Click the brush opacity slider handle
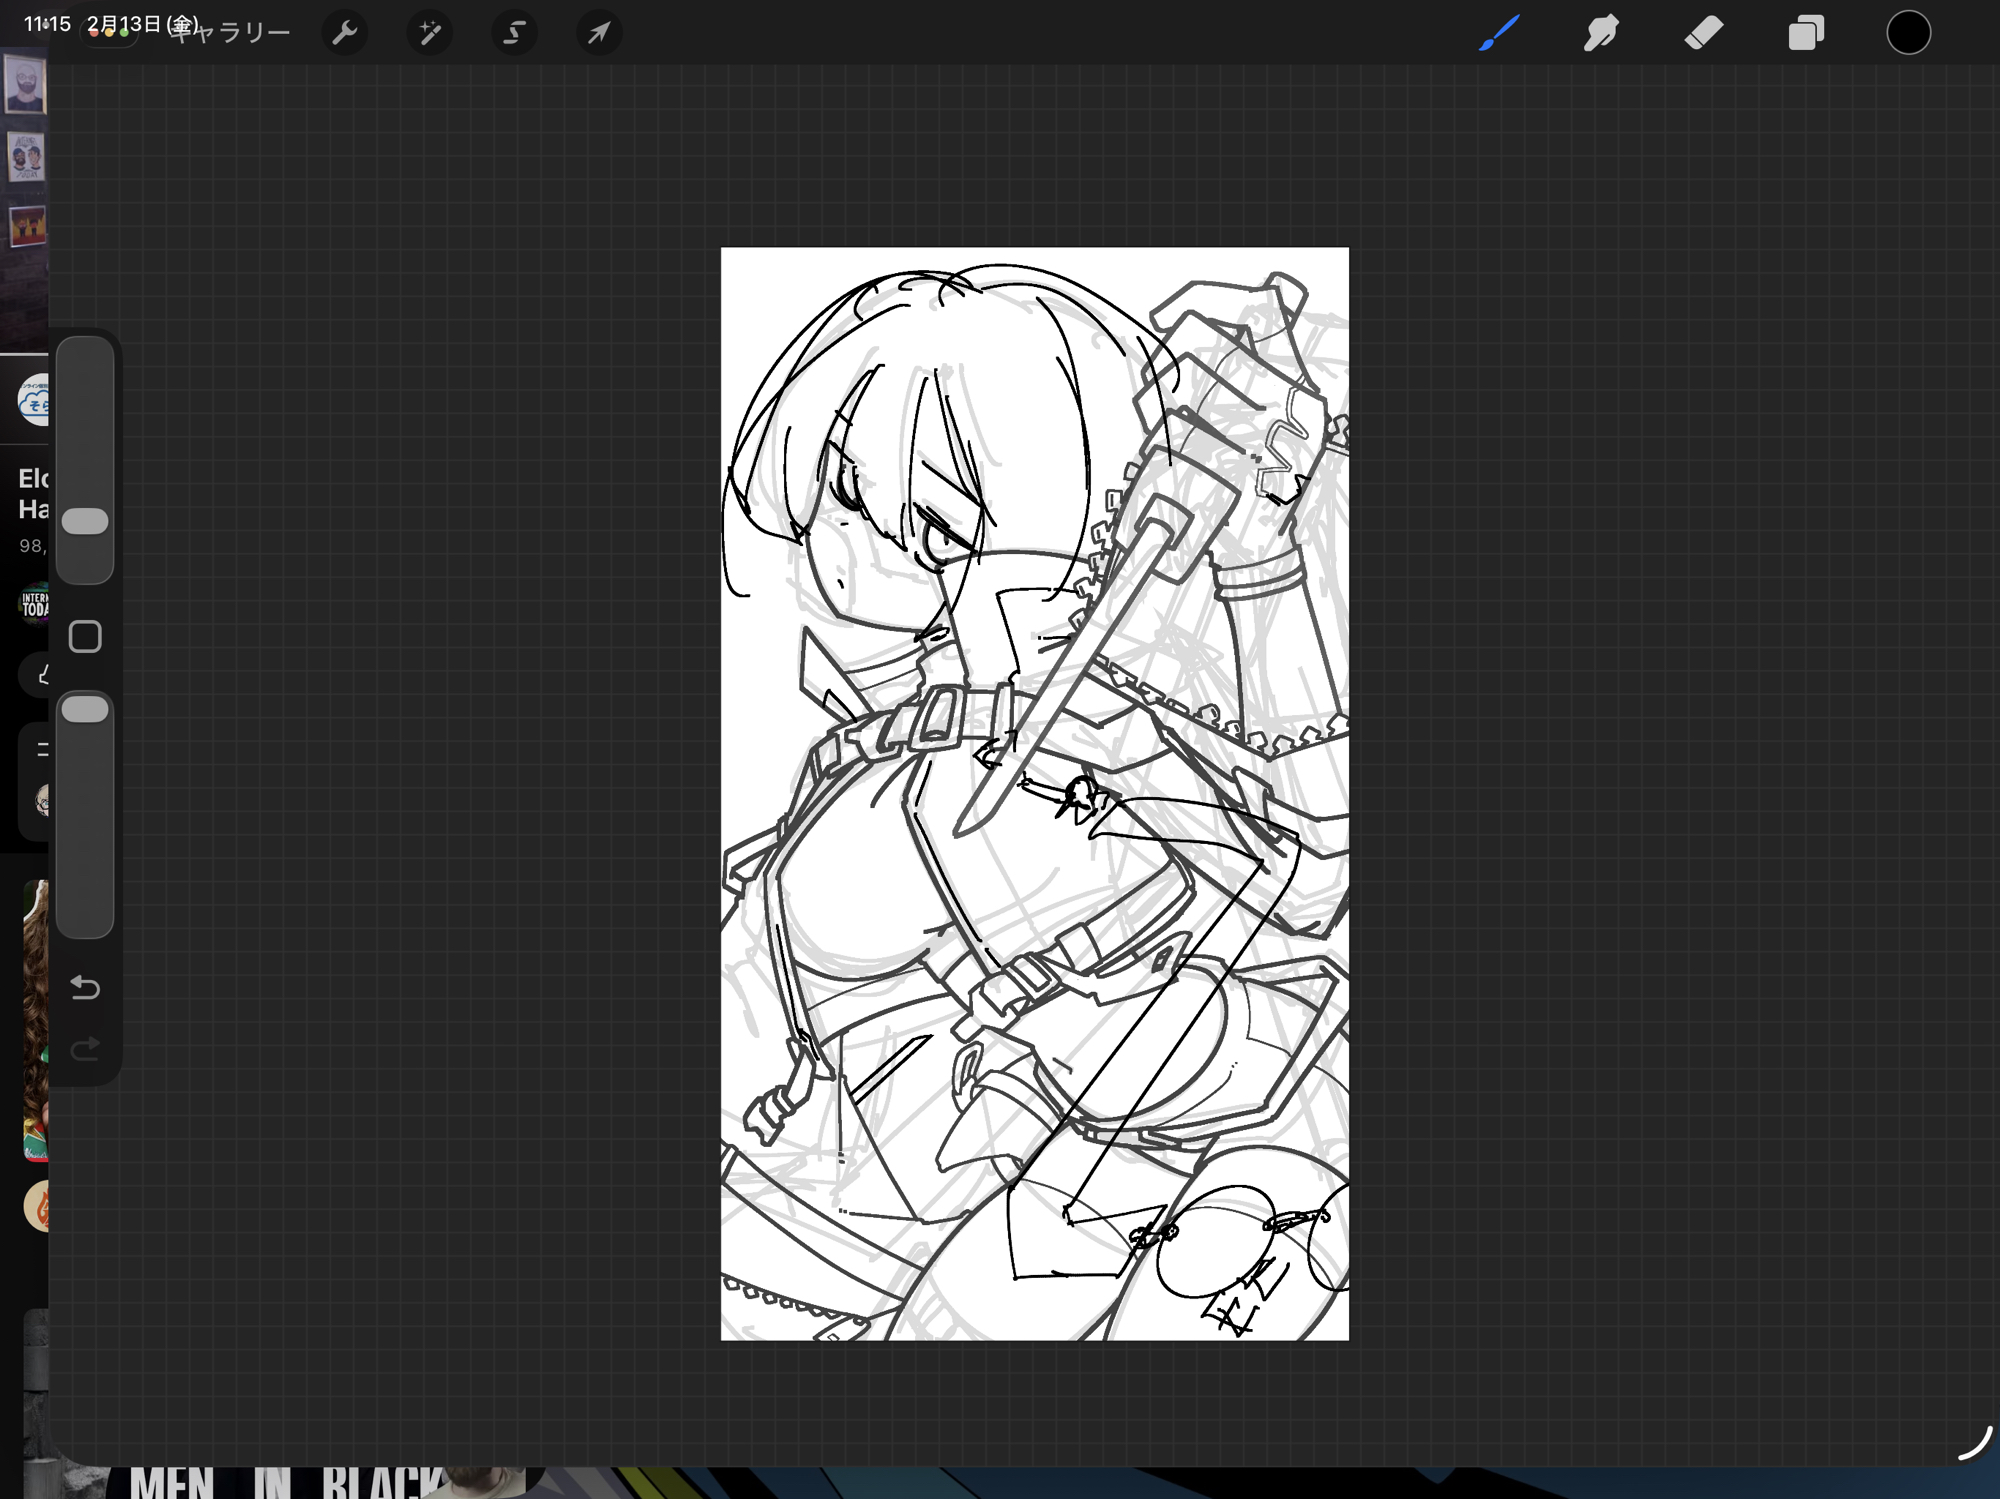Screen dimensions: 2000x1499 85,710
